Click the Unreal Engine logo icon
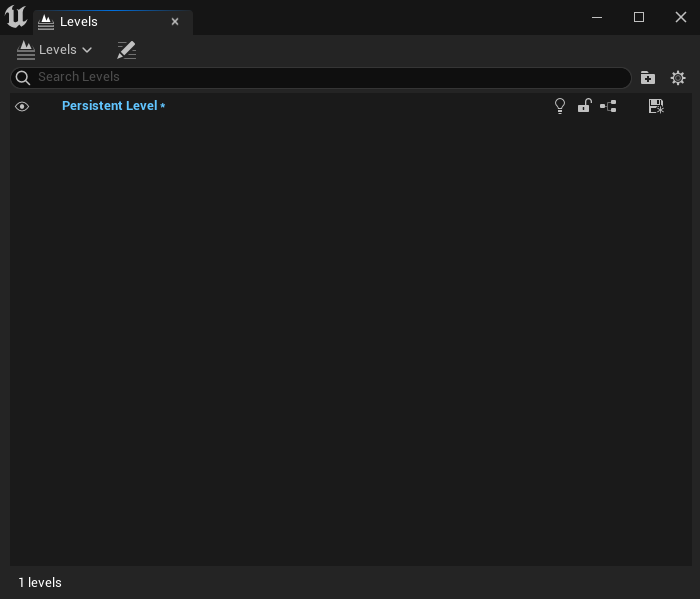 click(16, 17)
